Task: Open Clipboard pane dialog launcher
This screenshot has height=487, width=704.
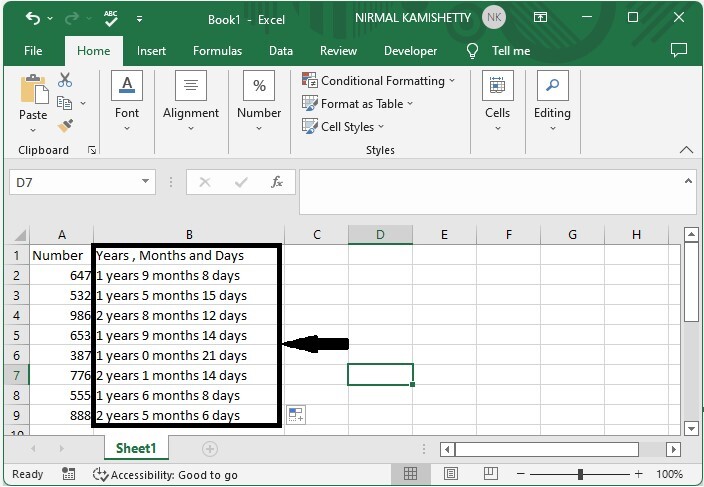Action: point(92,150)
